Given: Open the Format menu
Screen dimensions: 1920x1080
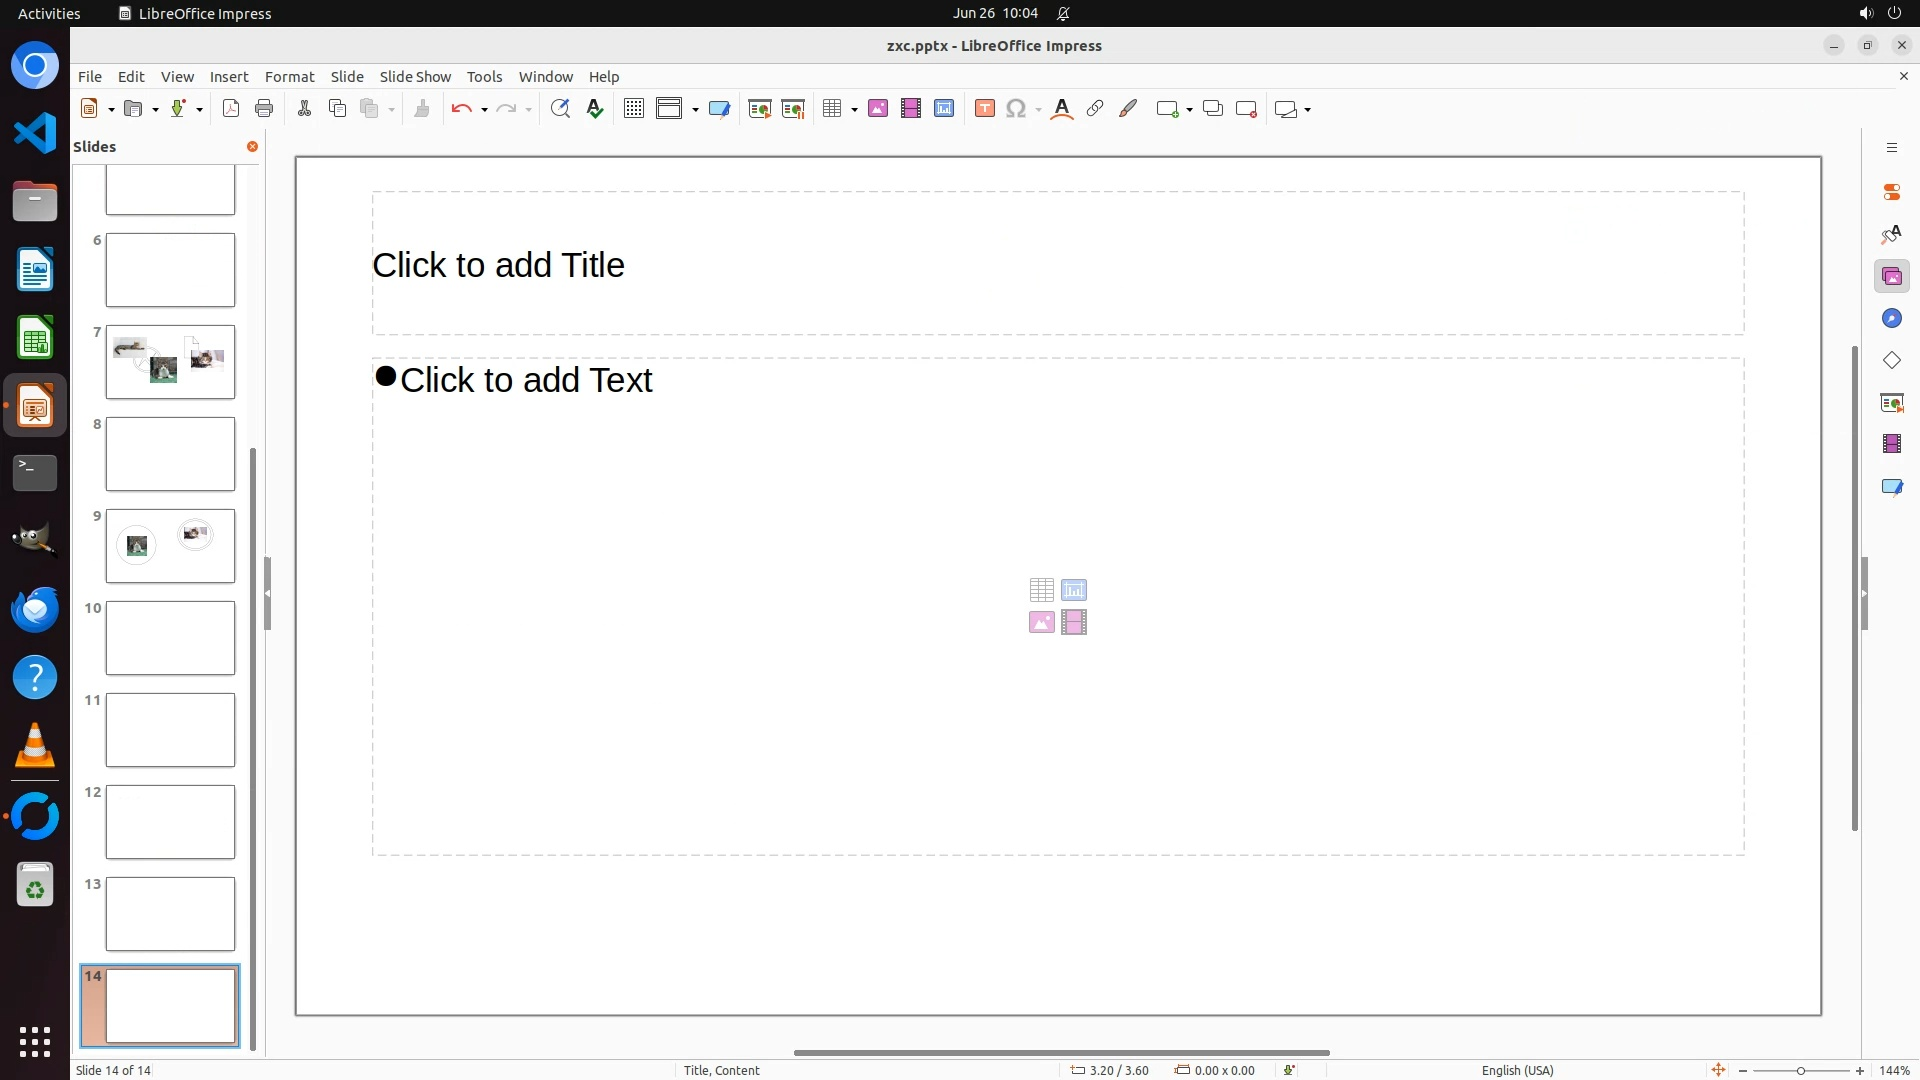Looking at the screenshot, I should pyautogui.click(x=289, y=77).
